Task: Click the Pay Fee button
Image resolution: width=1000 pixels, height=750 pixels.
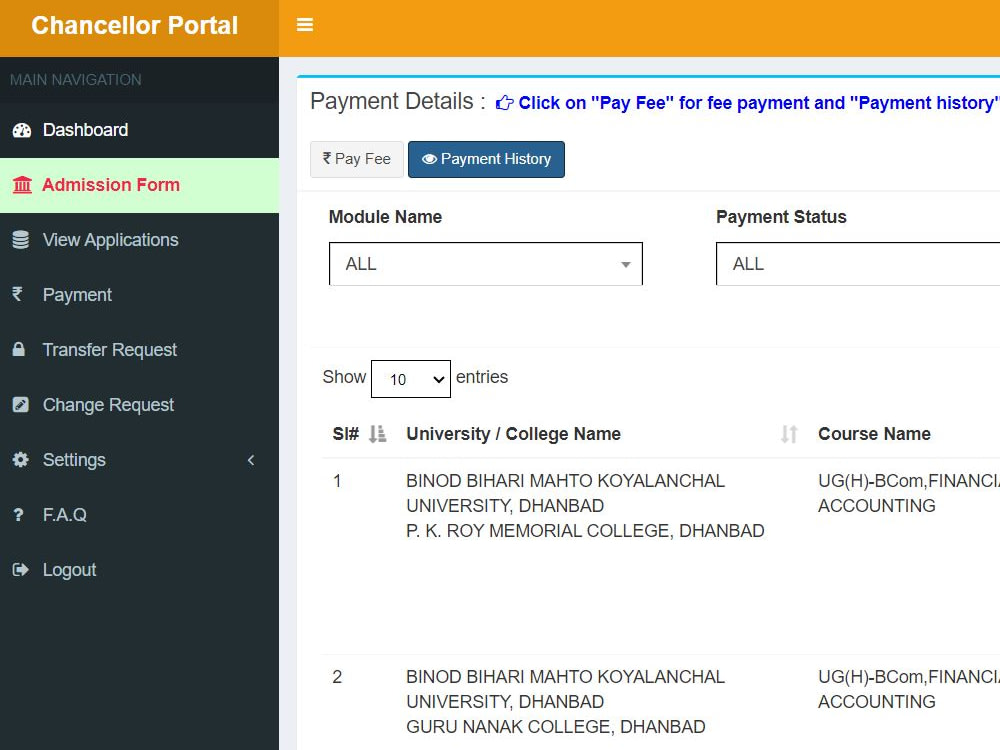Action: point(357,159)
